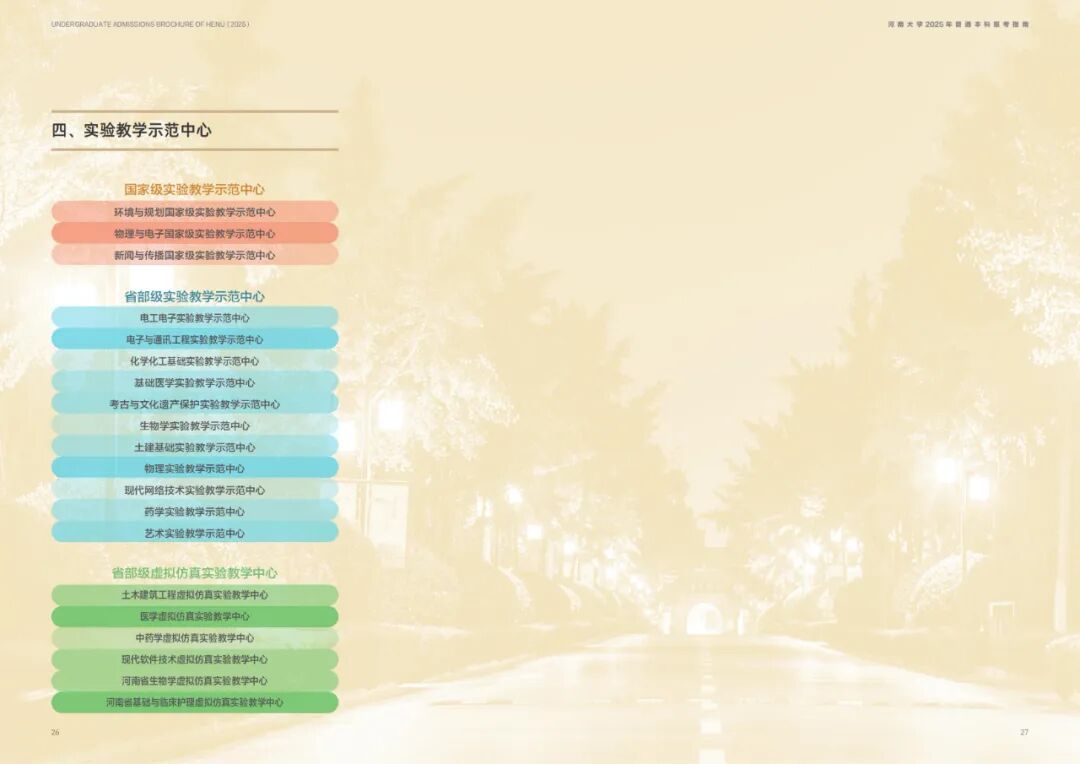Click page number 27

coord(1024,732)
